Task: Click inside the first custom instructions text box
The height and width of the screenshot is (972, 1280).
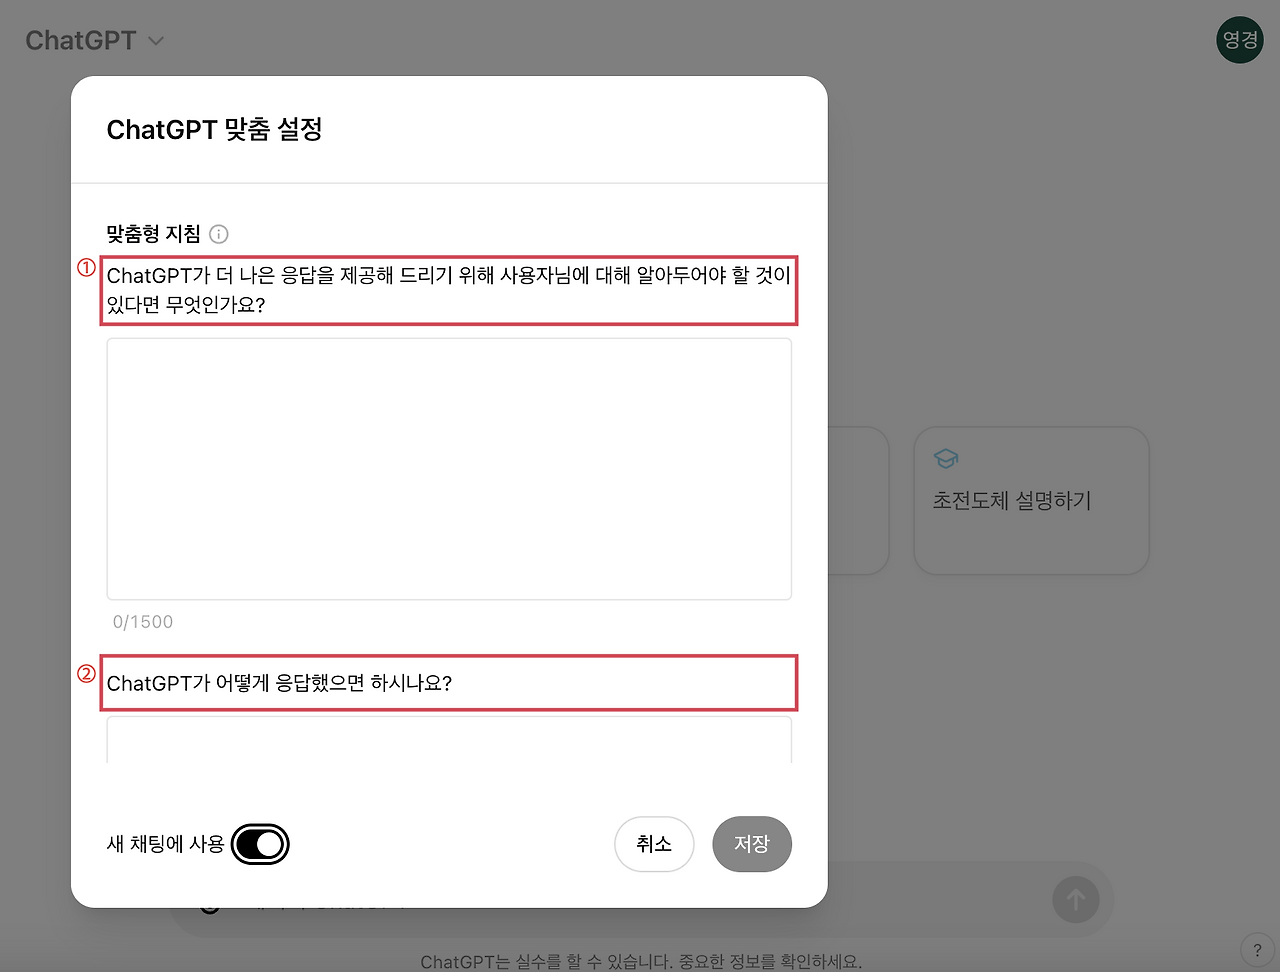Action: point(448,468)
